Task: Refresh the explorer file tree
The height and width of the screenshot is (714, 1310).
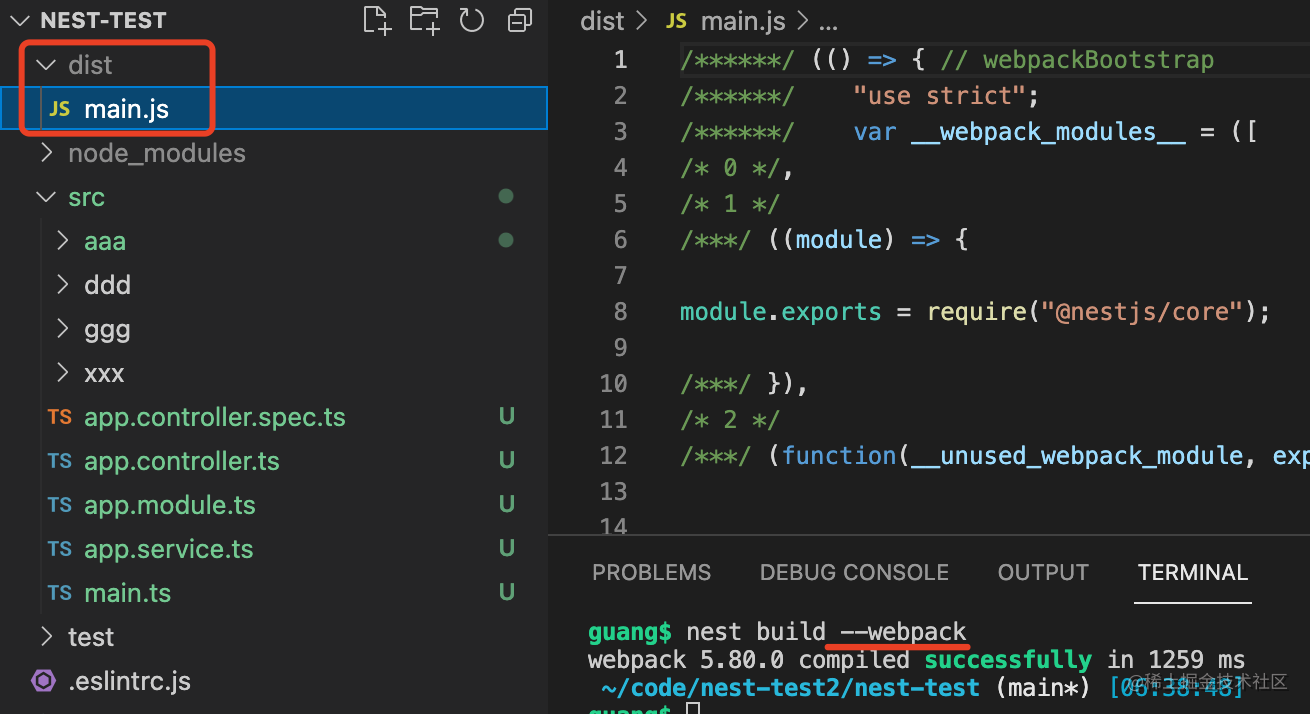Action: [471, 20]
